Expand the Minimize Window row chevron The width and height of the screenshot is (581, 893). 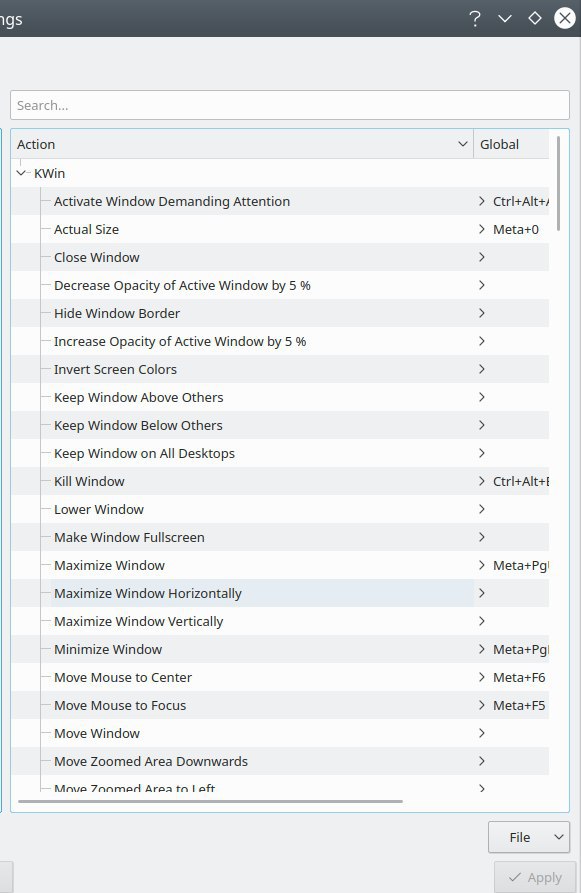pos(482,649)
